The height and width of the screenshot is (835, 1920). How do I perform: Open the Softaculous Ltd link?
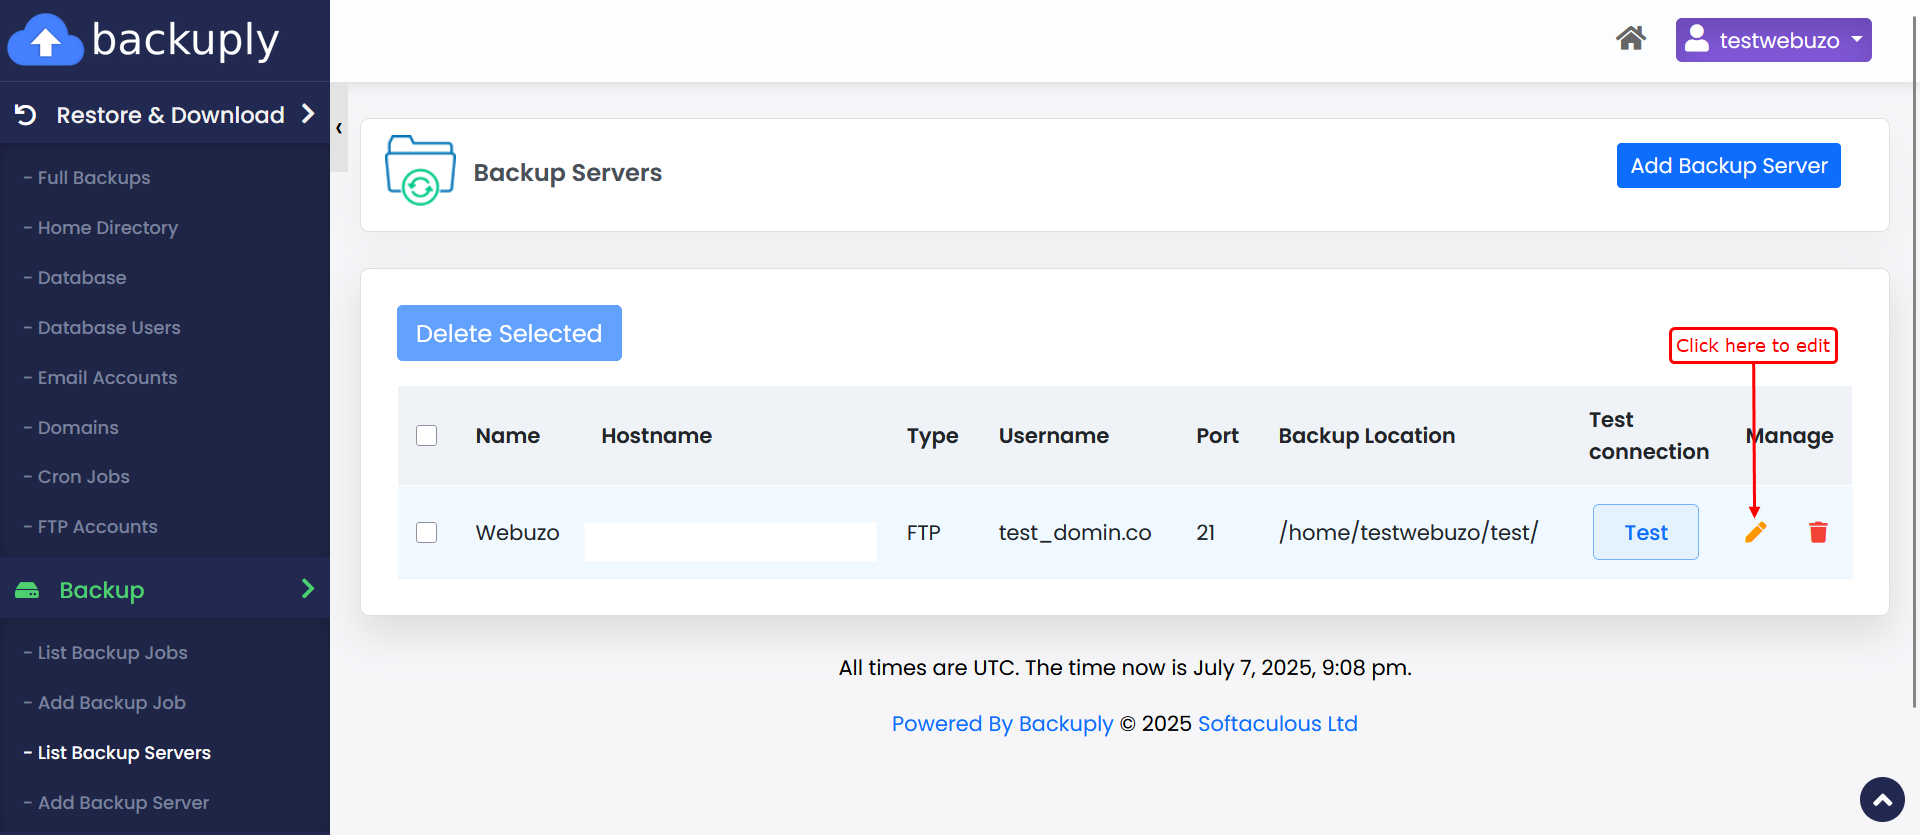pyautogui.click(x=1277, y=724)
